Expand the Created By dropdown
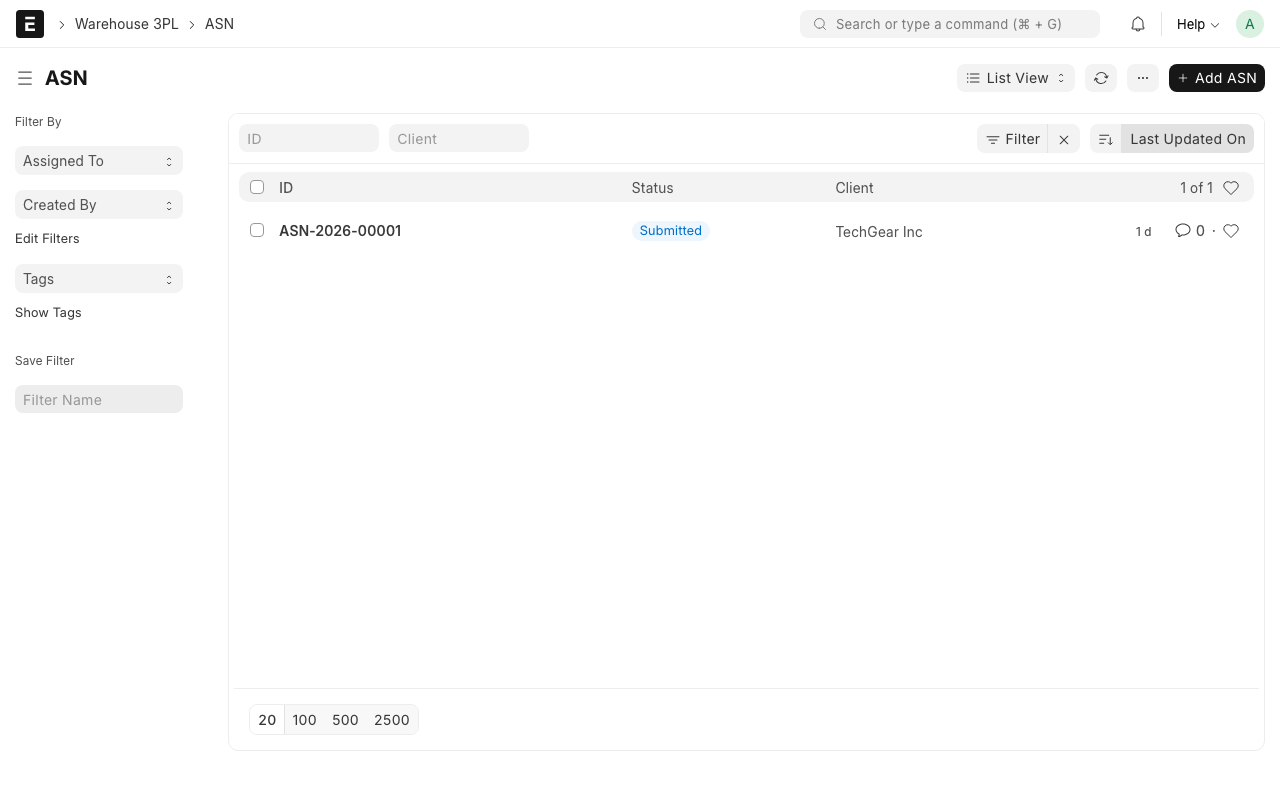Viewport: 1280px width, 800px height. 98,205
